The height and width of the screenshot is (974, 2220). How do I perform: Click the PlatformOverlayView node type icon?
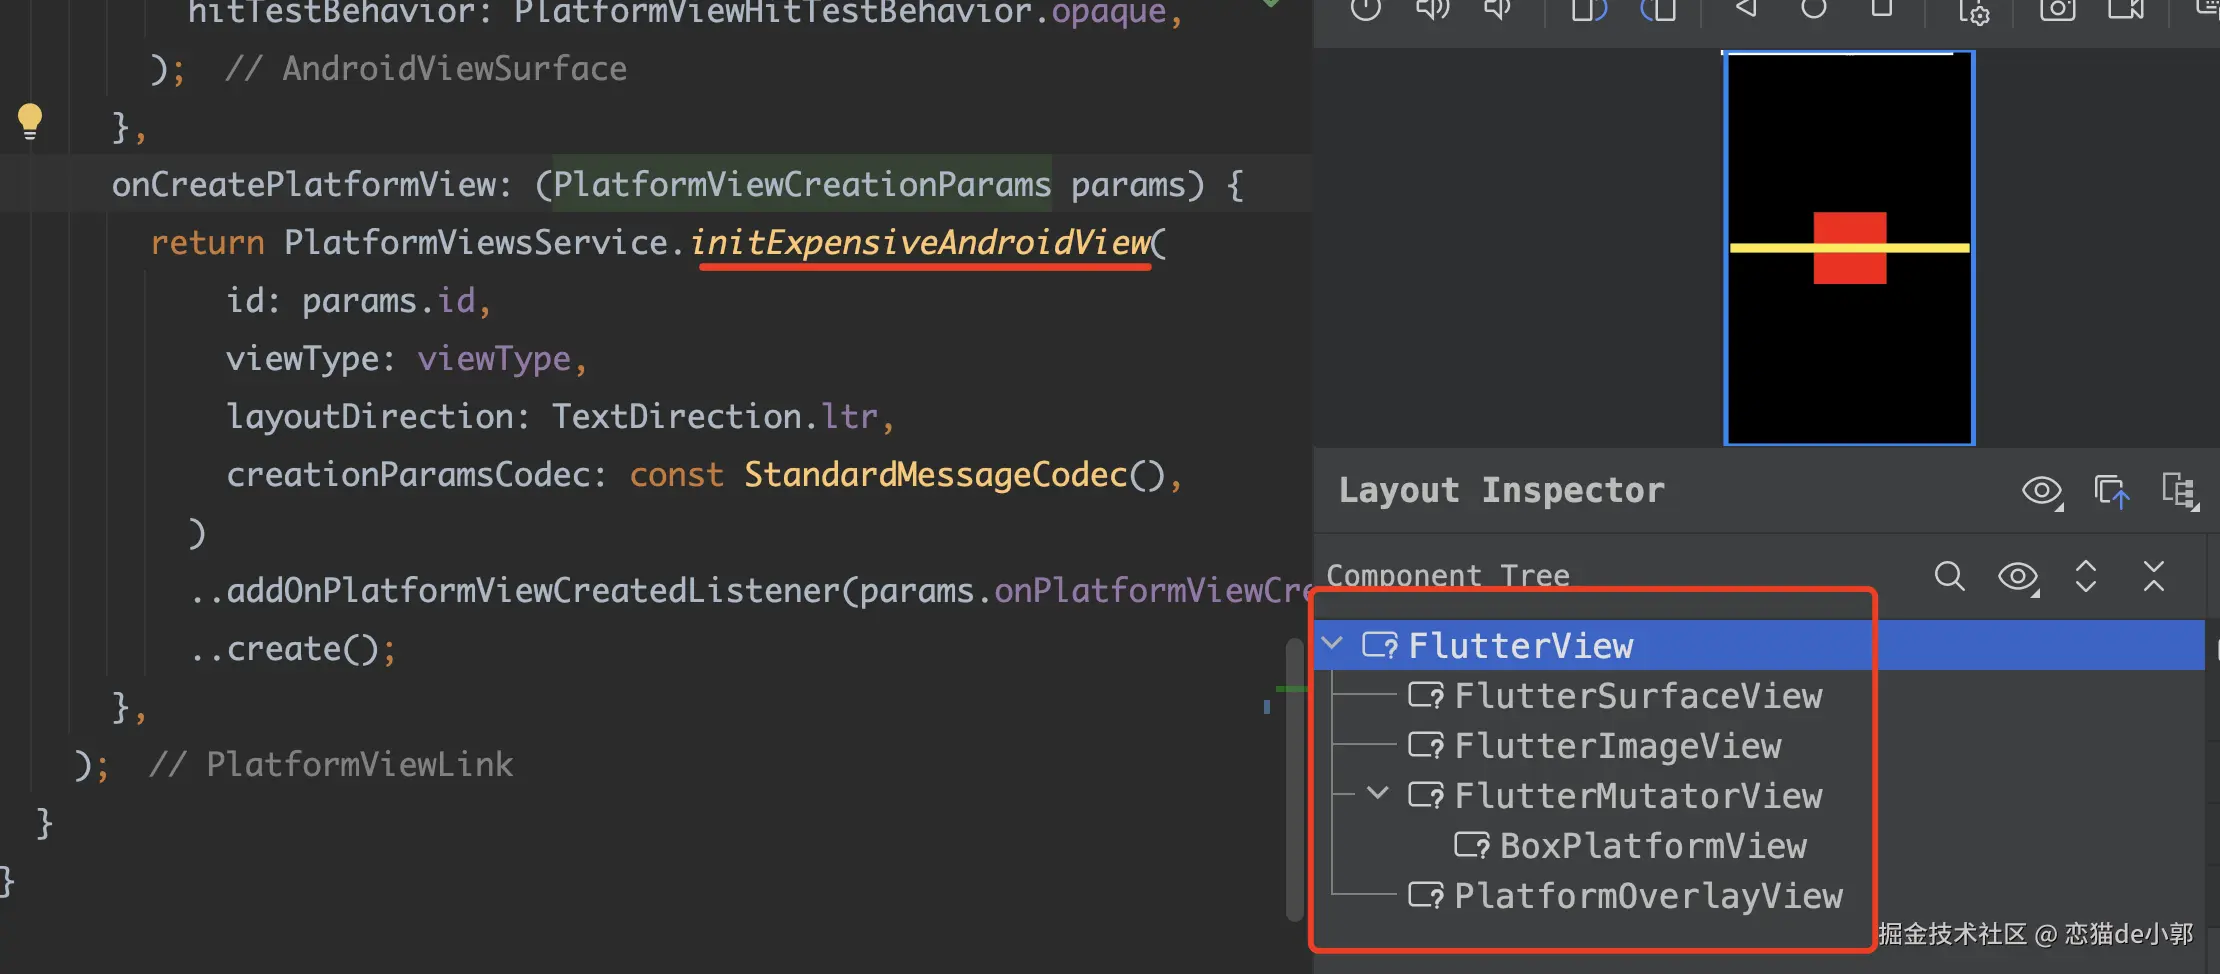tap(1426, 896)
